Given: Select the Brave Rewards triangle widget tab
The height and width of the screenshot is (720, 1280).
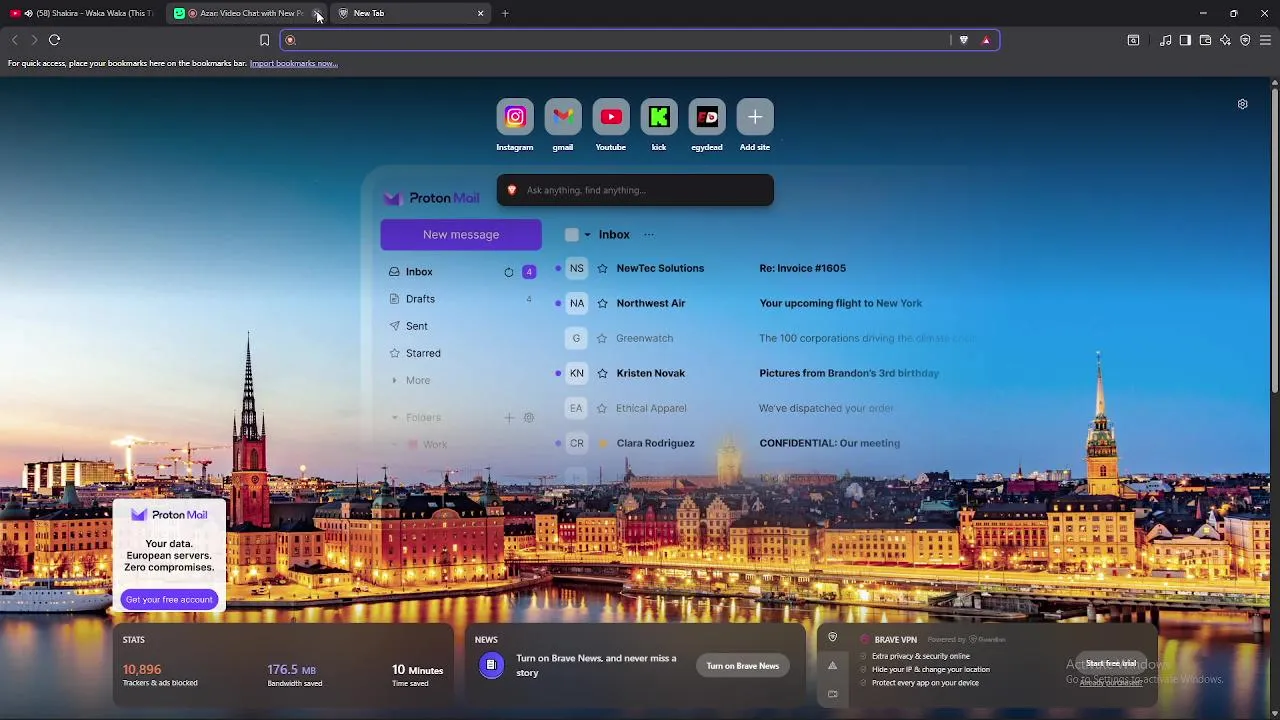Looking at the screenshot, I should [832, 666].
